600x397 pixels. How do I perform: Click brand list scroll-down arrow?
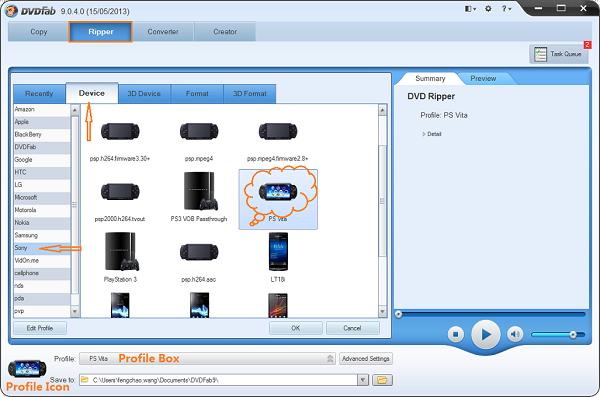[75, 312]
